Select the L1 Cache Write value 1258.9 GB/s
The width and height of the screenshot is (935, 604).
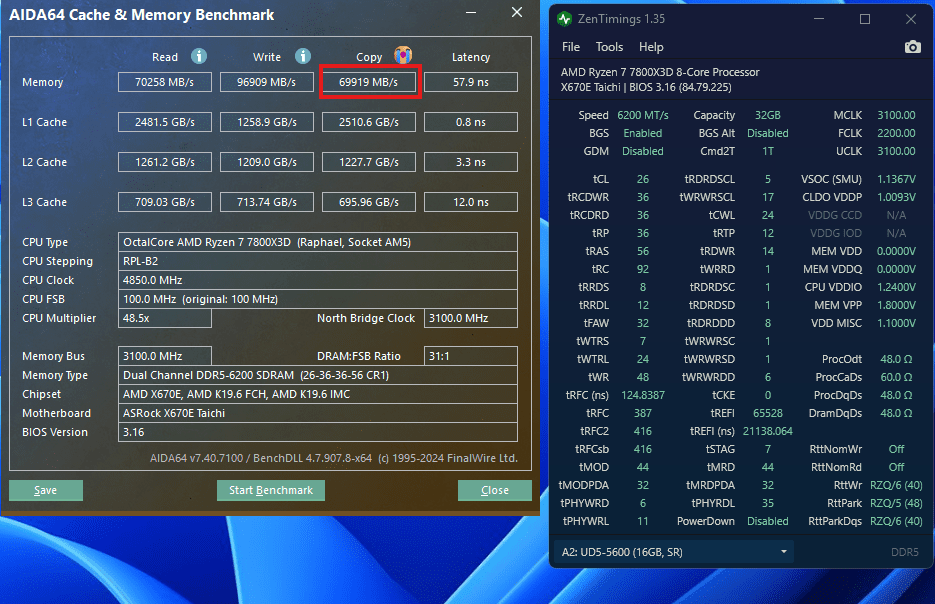pos(267,122)
